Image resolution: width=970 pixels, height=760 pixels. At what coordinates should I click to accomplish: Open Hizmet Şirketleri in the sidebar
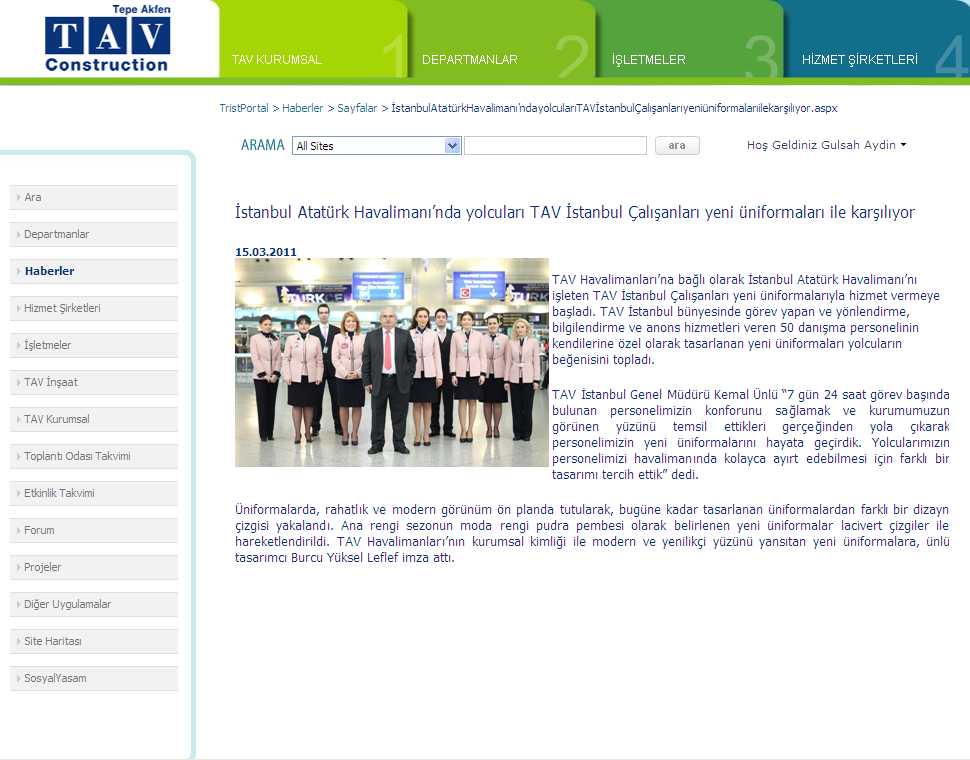pos(94,308)
